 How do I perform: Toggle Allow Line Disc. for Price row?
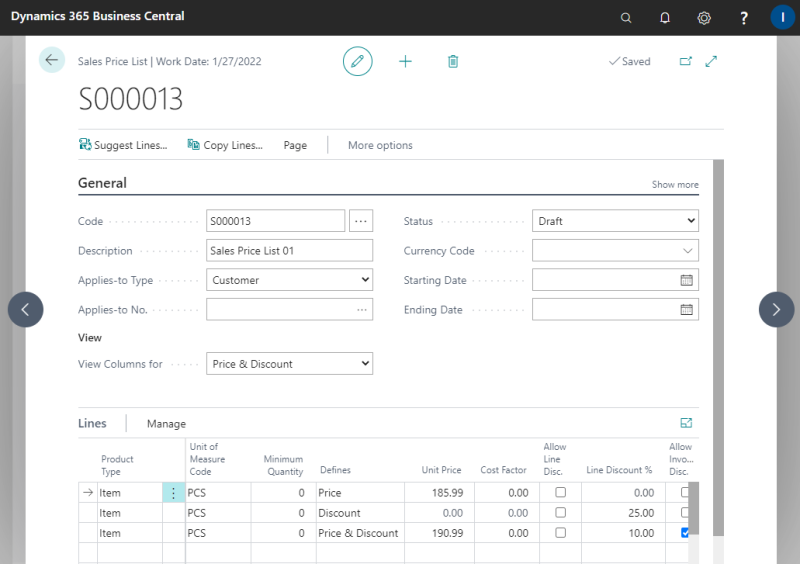560,492
